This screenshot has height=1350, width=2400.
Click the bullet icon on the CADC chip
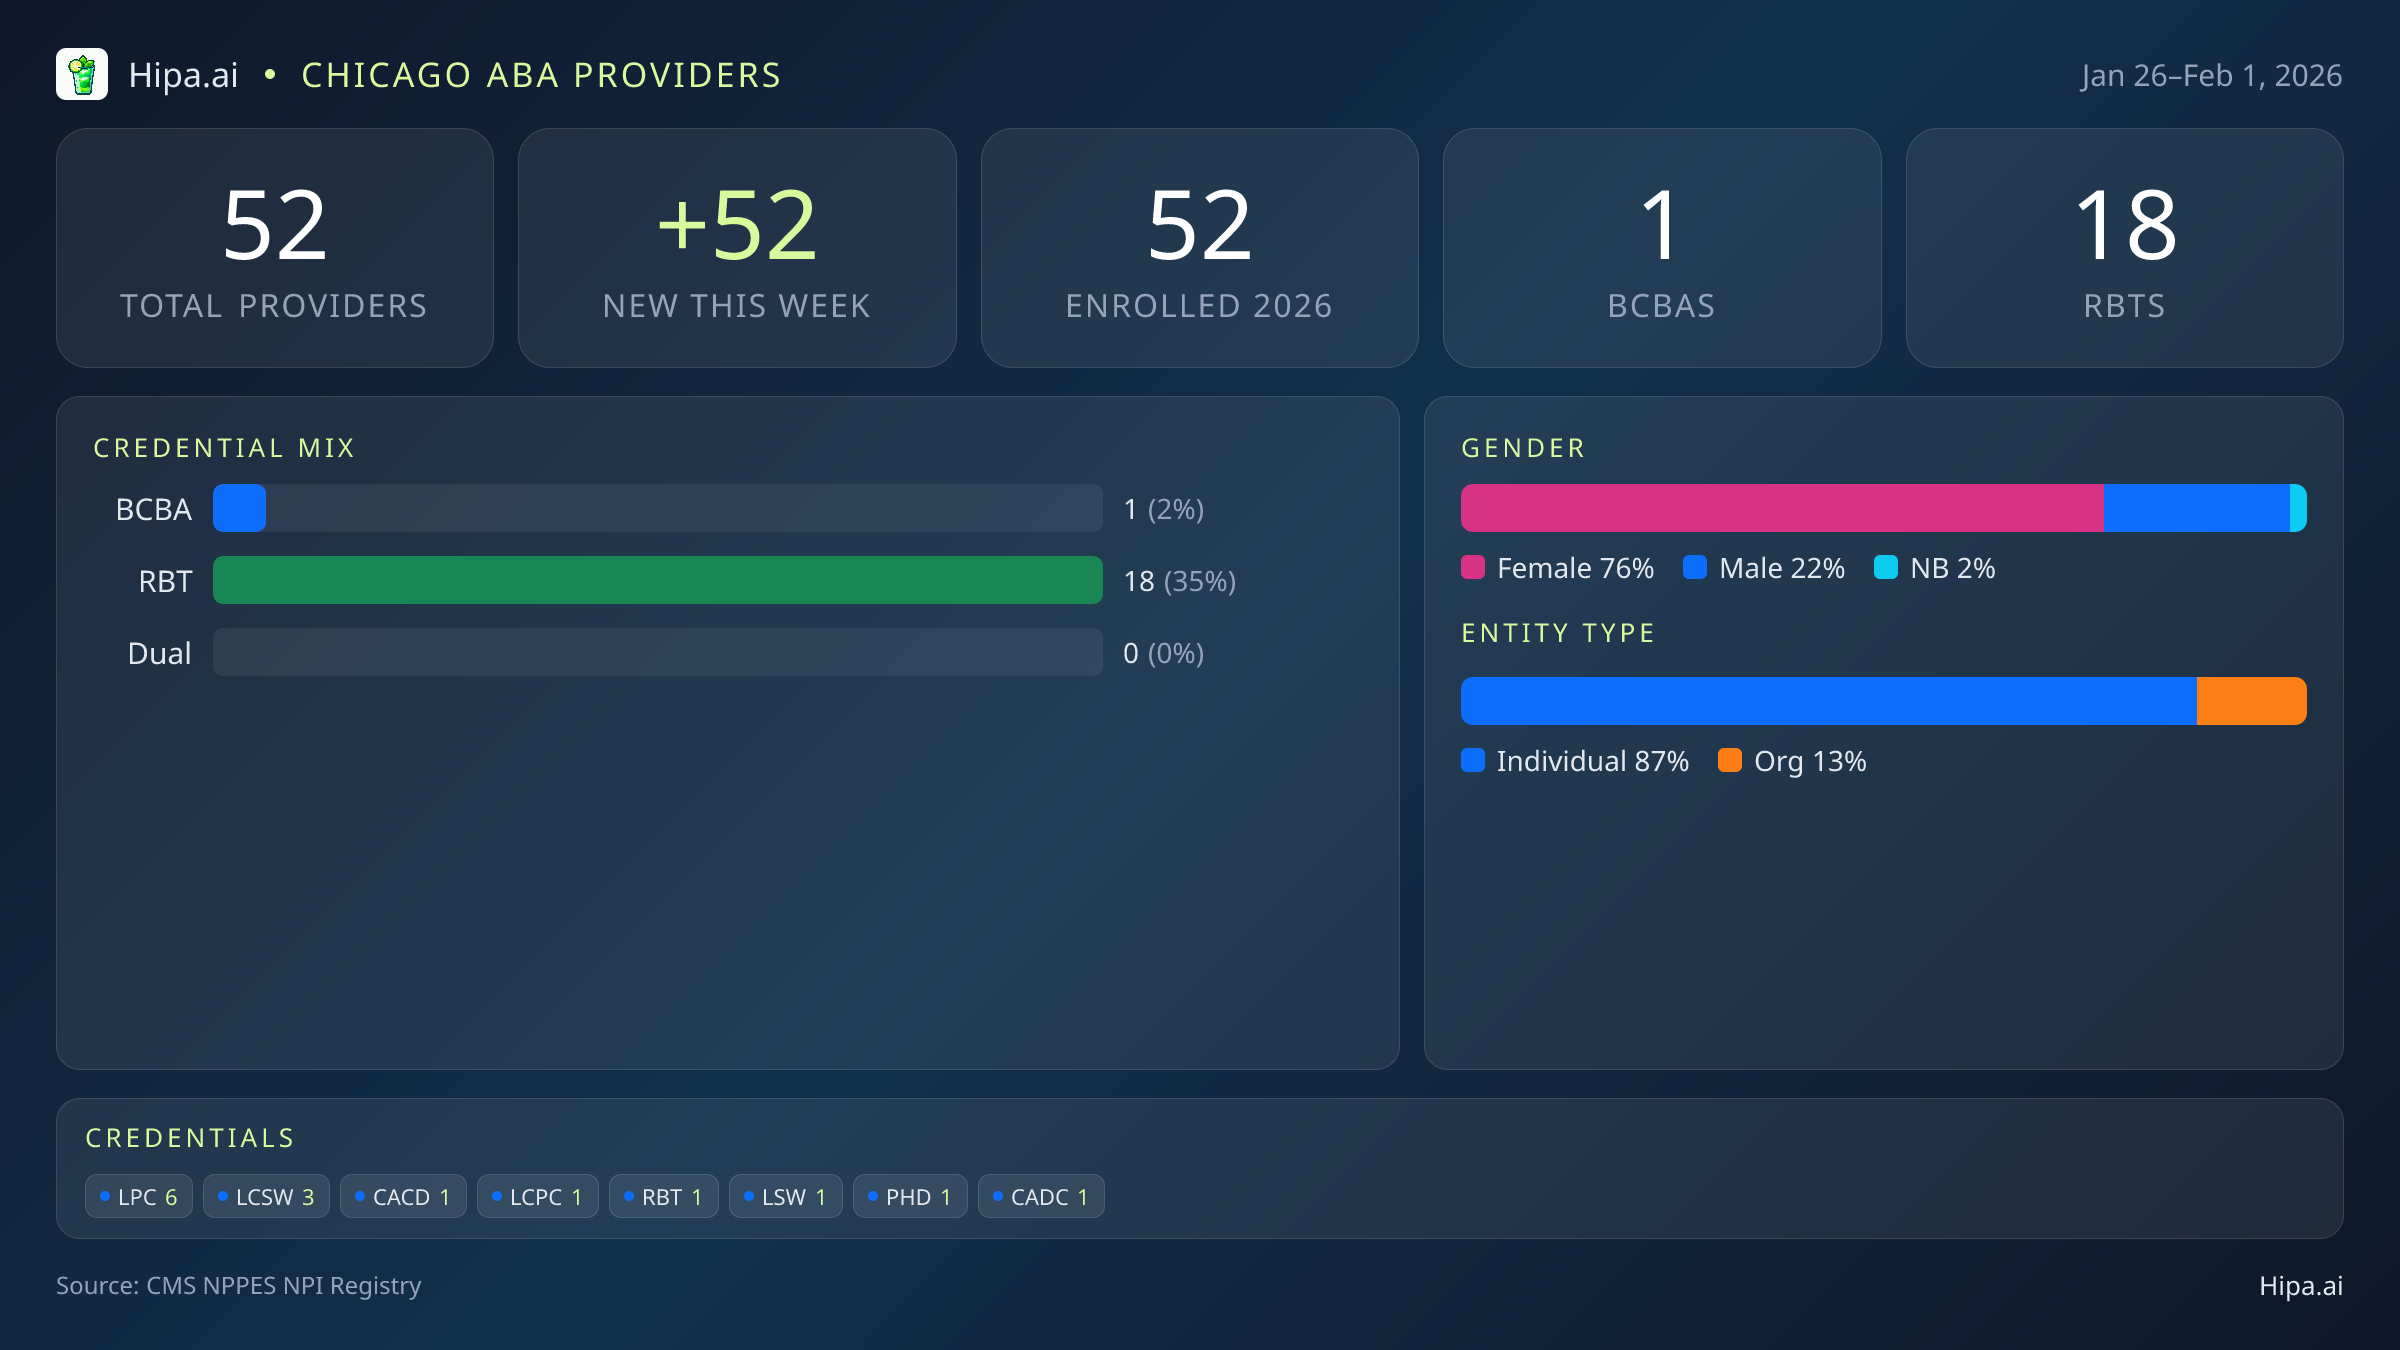(x=996, y=1196)
